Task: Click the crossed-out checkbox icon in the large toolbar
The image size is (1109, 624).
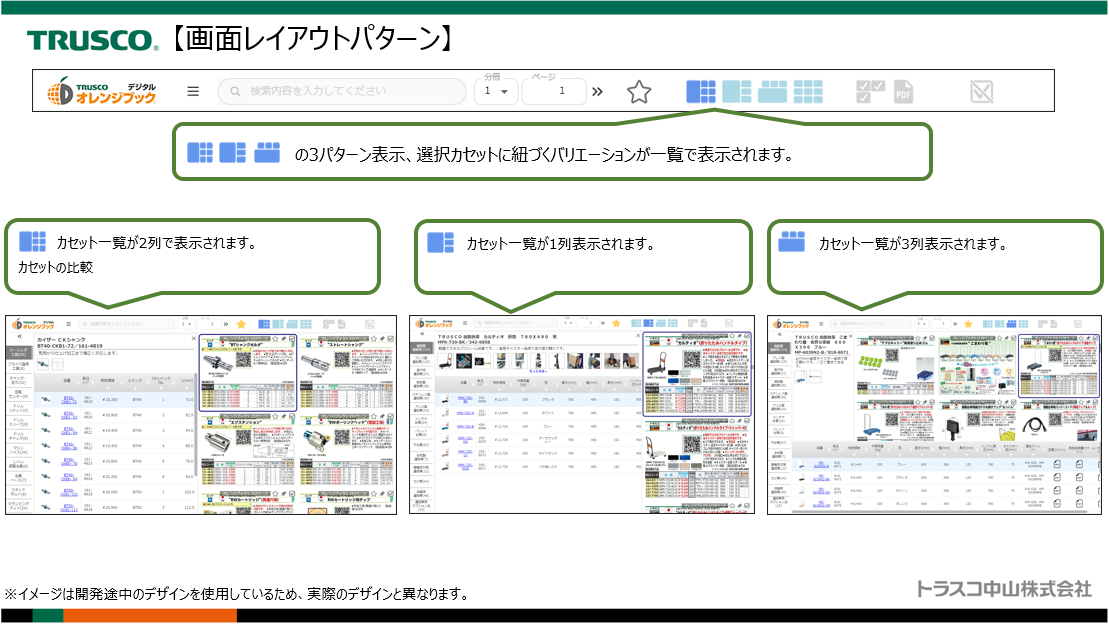Action: point(982,91)
